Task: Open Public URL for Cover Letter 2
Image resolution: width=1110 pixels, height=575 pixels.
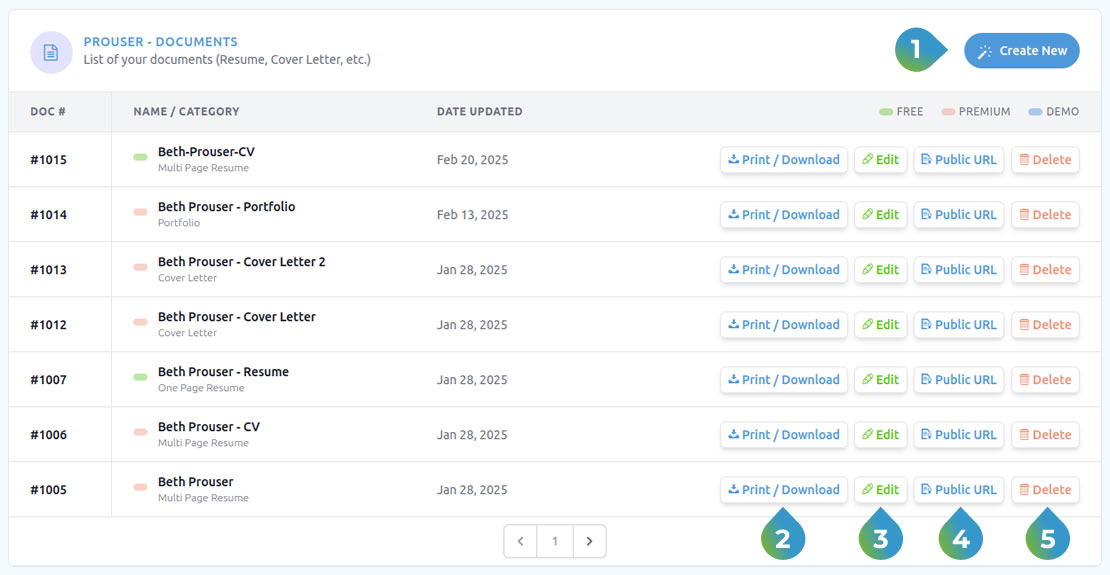Action: point(958,270)
